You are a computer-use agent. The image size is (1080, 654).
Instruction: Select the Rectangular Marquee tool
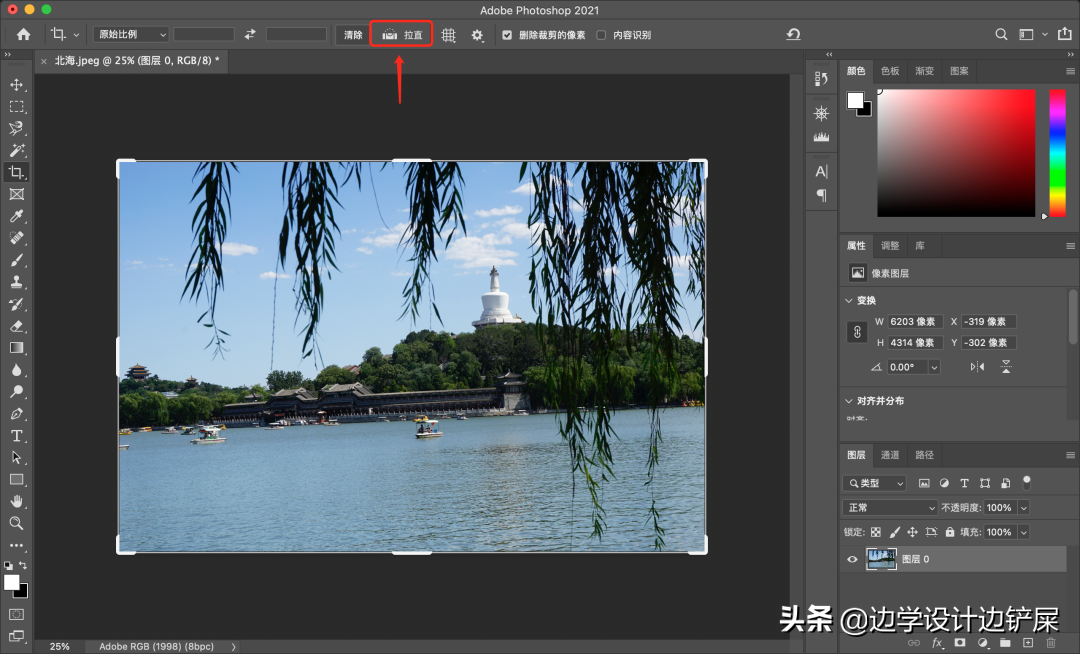pos(17,107)
